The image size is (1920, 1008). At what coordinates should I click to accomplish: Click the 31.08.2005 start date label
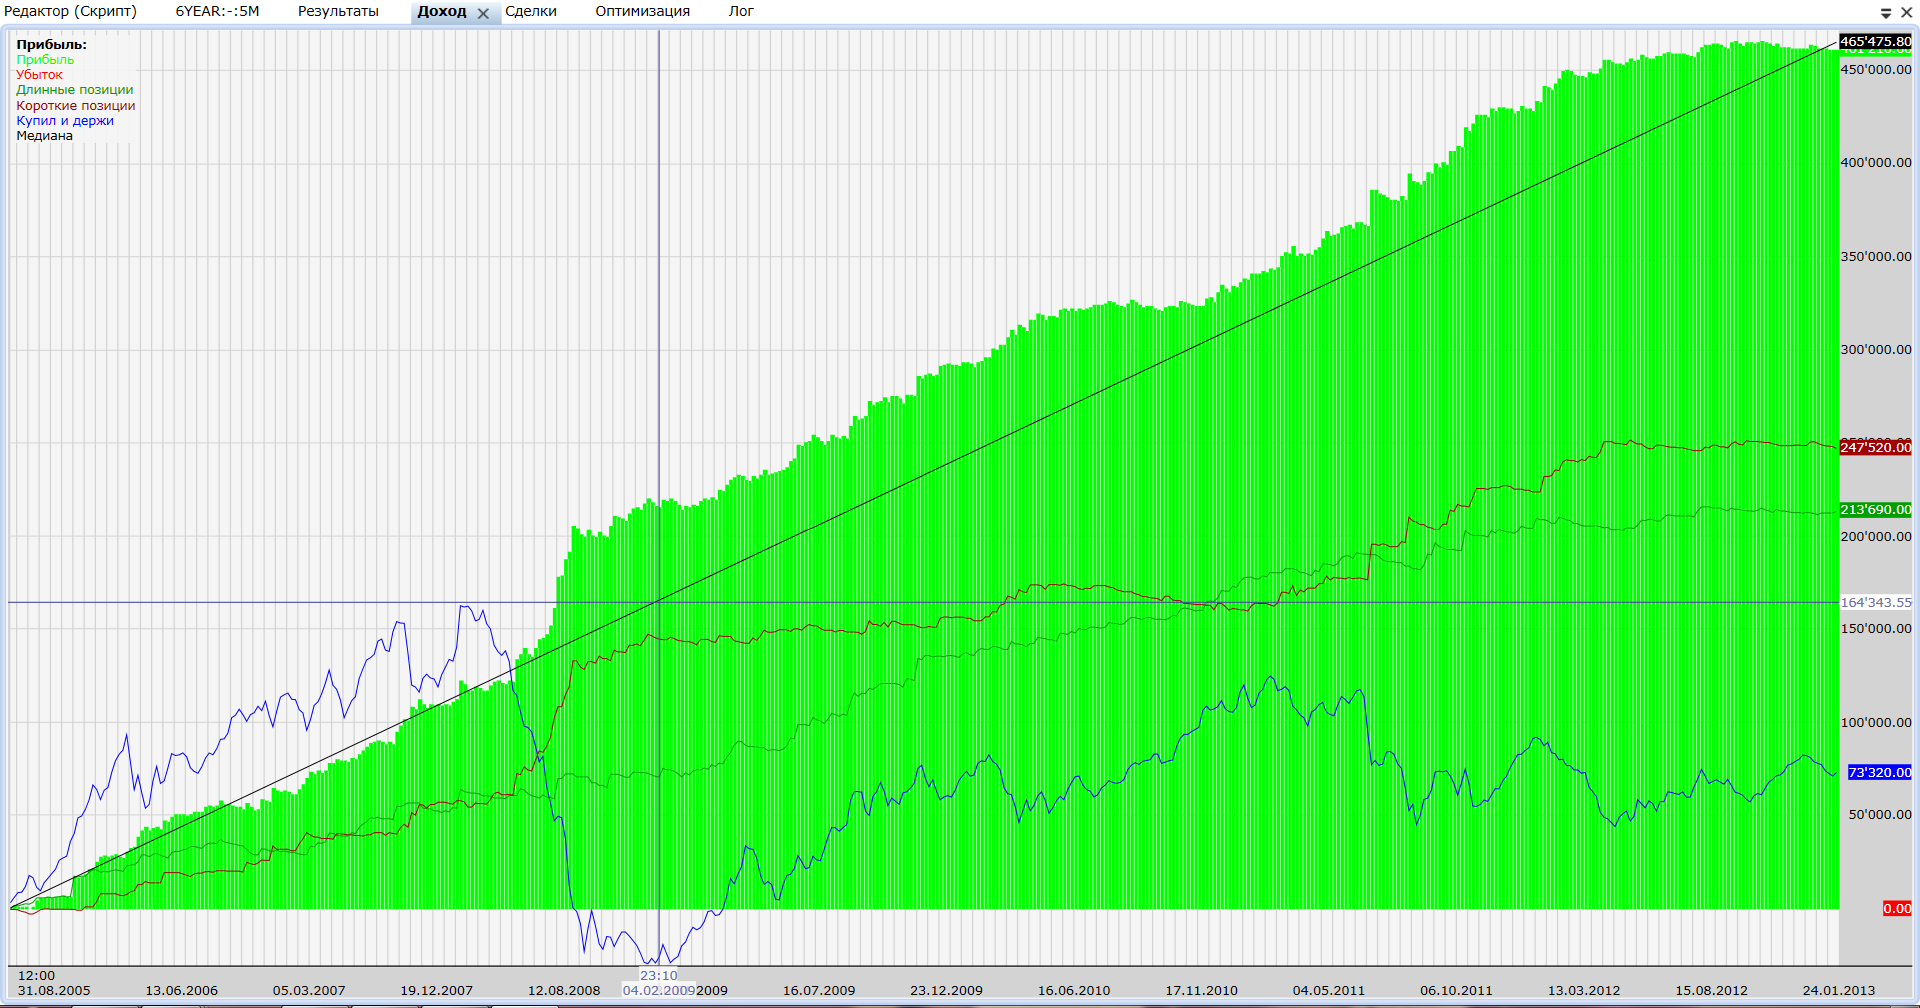pyautogui.click(x=54, y=991)
